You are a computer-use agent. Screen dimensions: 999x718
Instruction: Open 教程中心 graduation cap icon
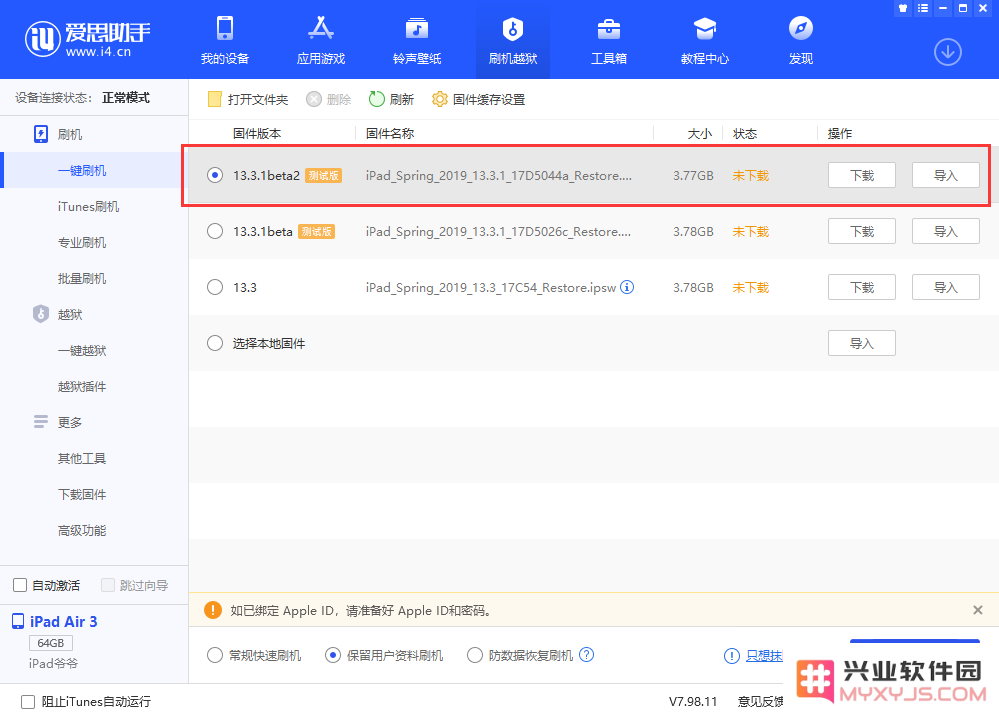point(705,29)
